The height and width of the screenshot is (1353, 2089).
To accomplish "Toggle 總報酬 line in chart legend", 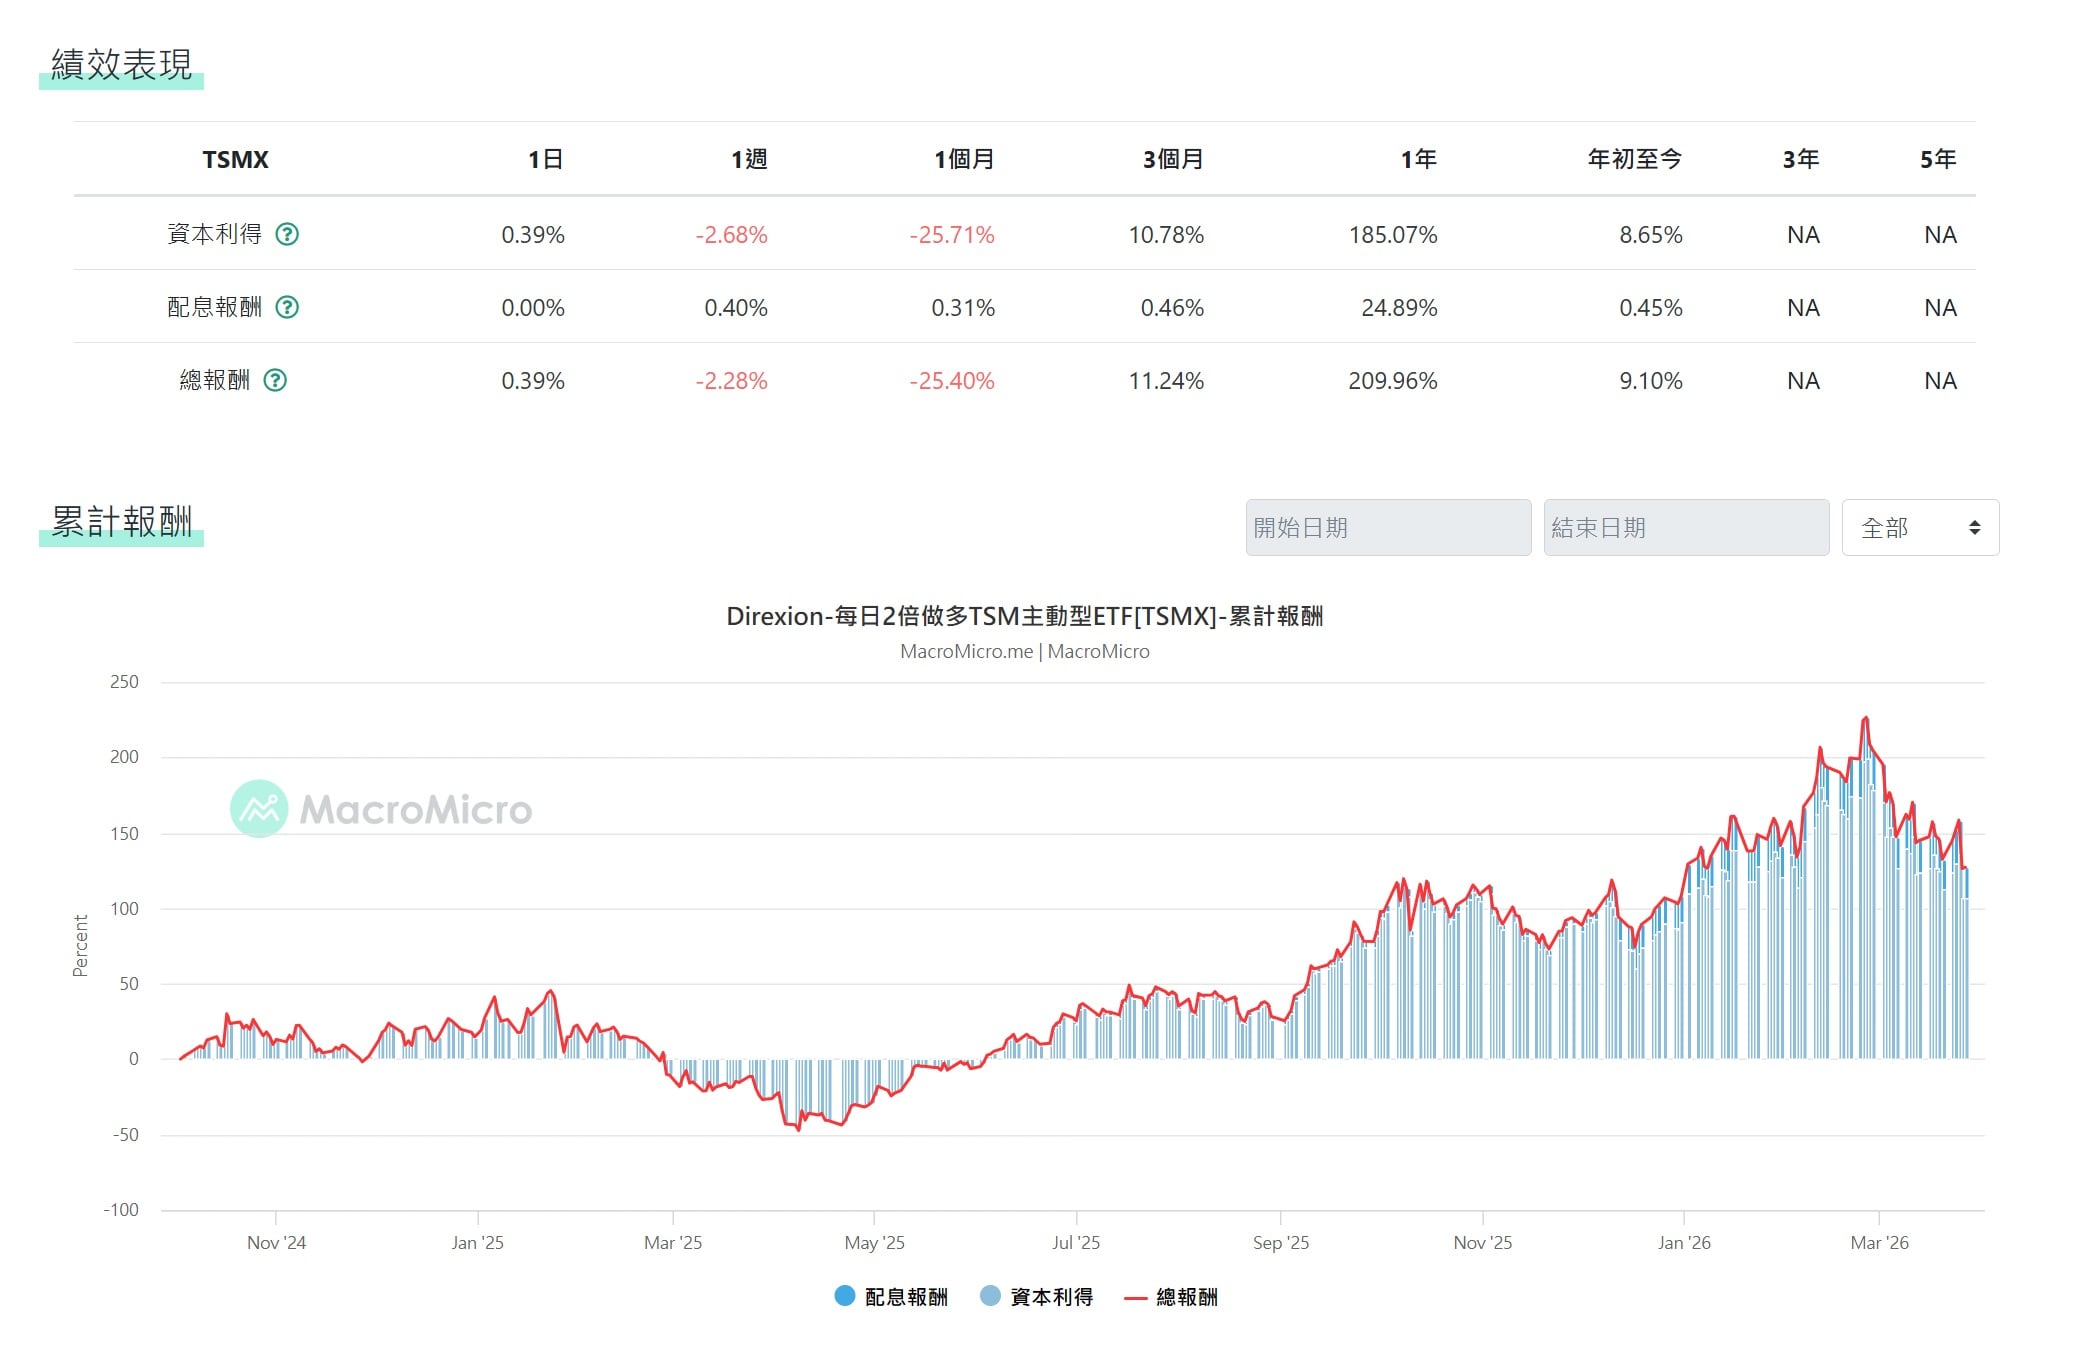I will 1186,1297.
